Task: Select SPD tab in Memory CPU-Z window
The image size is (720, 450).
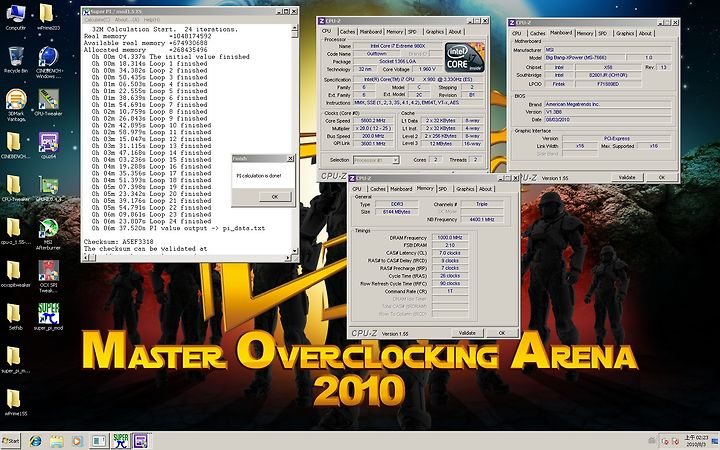Action: coord(443,189)
